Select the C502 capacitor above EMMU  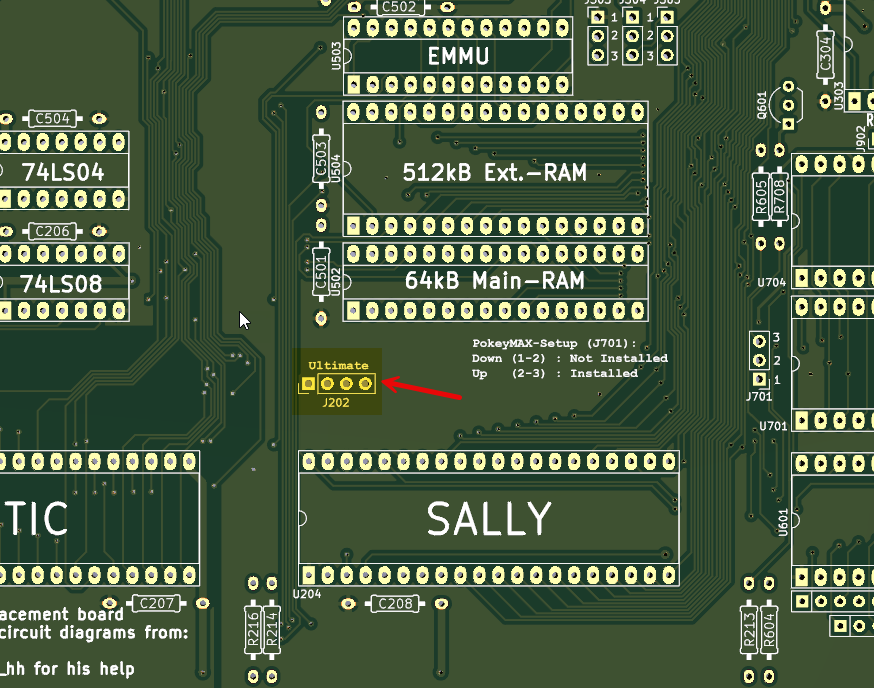pyautogui.click(x=399, y=7)
